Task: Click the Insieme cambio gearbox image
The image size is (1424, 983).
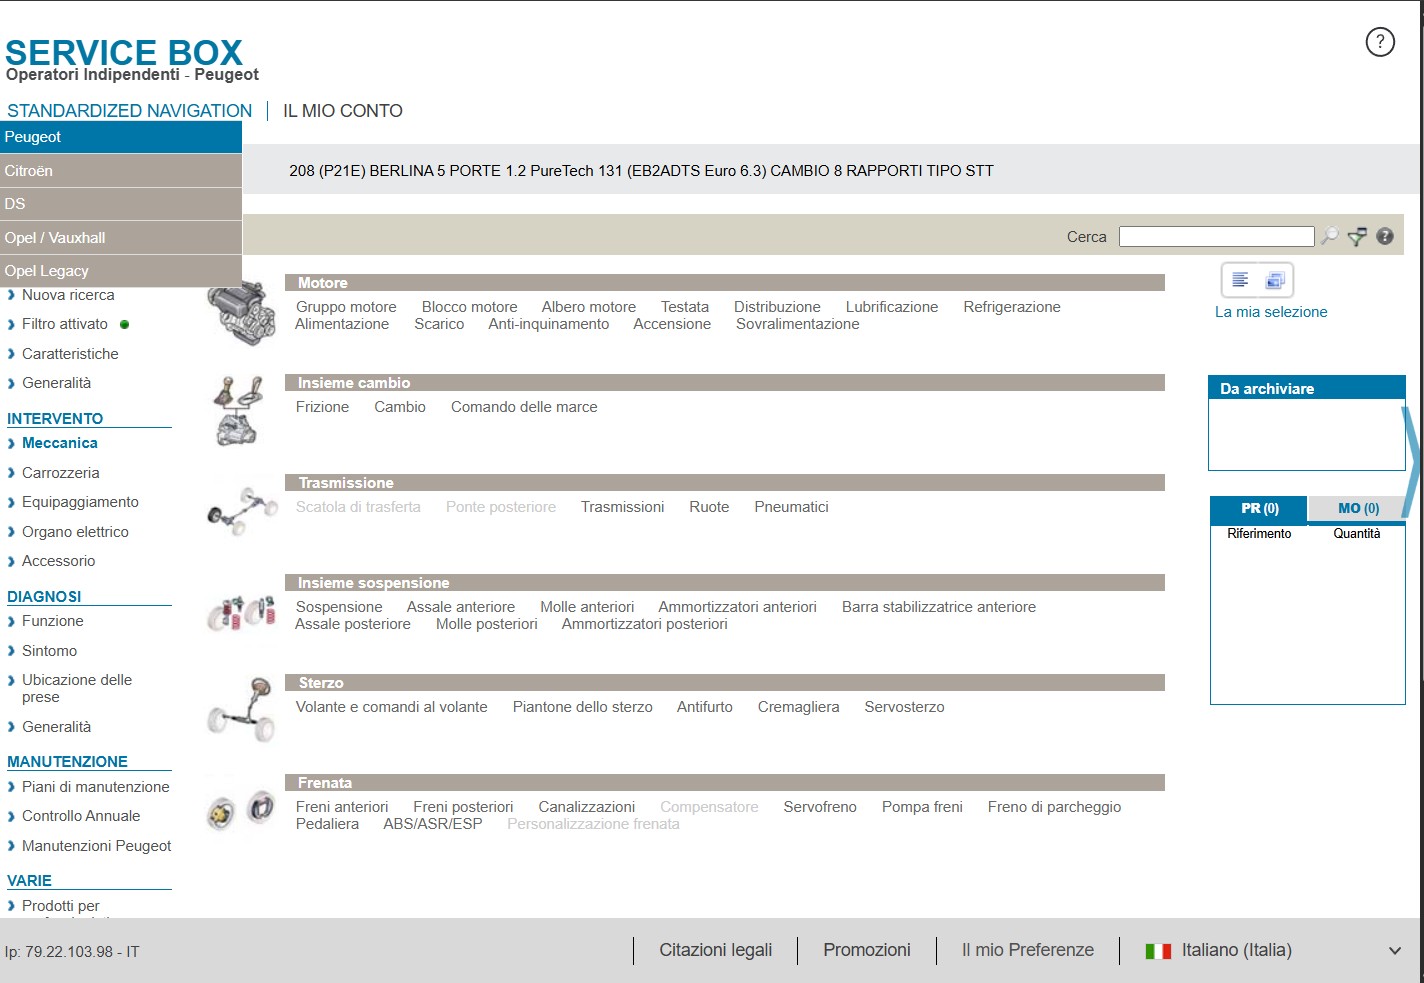Action: 239,411
